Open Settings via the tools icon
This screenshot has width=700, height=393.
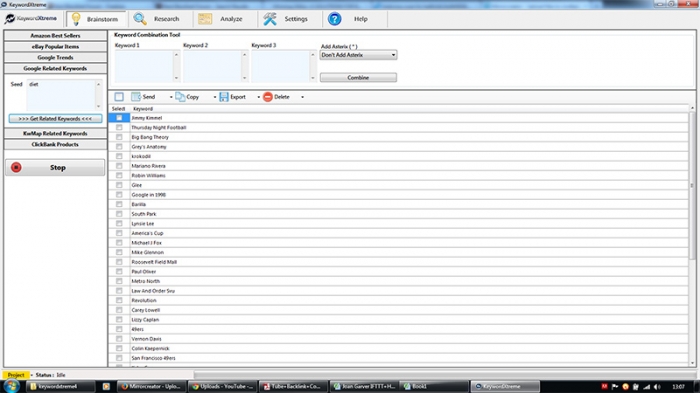(x=270, y=19)
